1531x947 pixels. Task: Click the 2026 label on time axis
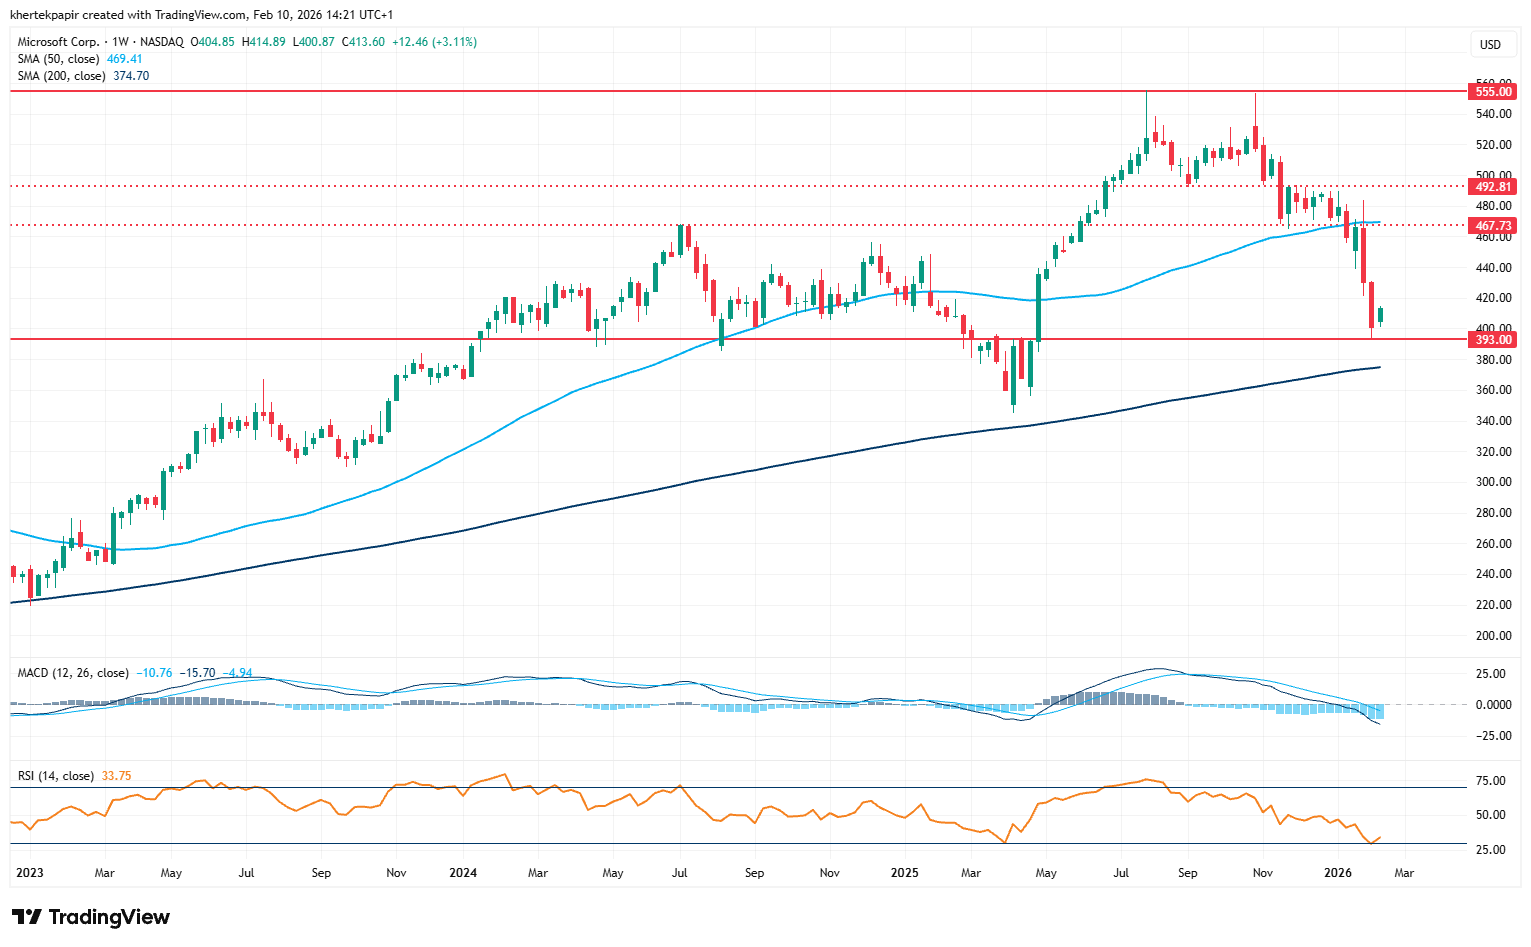click(1337, 873)
